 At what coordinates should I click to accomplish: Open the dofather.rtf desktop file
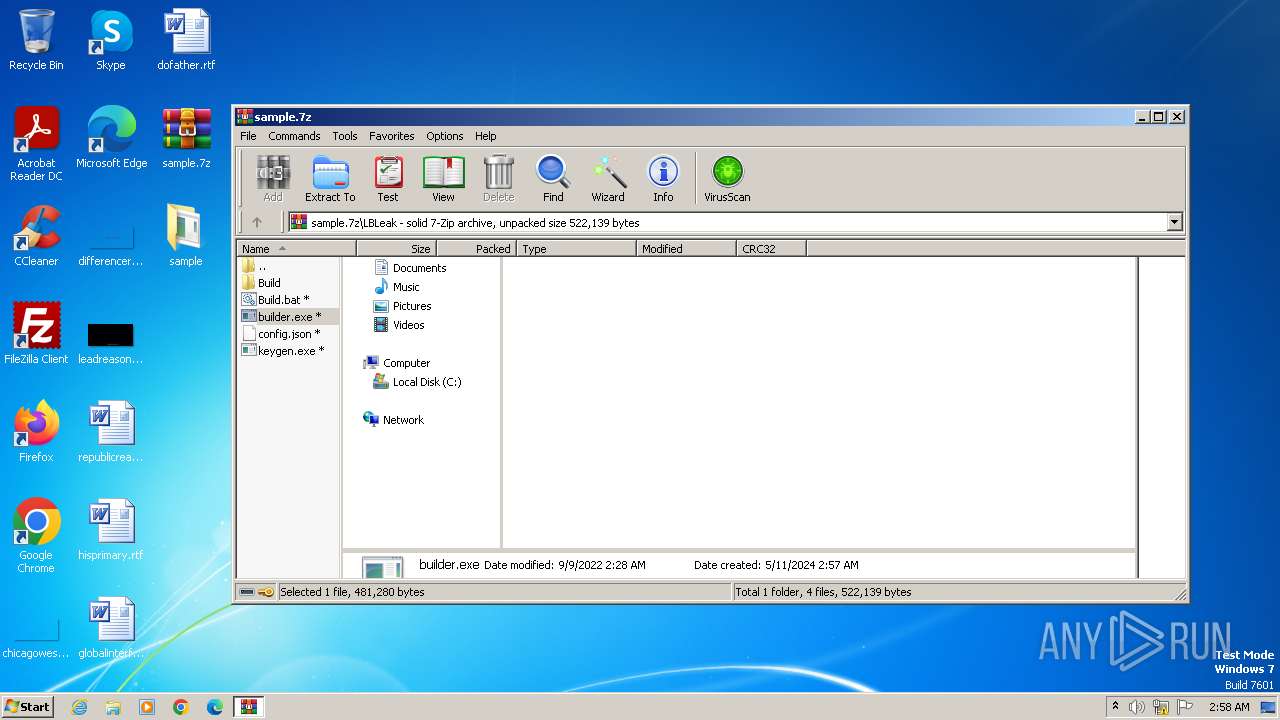tap(186, 40)
